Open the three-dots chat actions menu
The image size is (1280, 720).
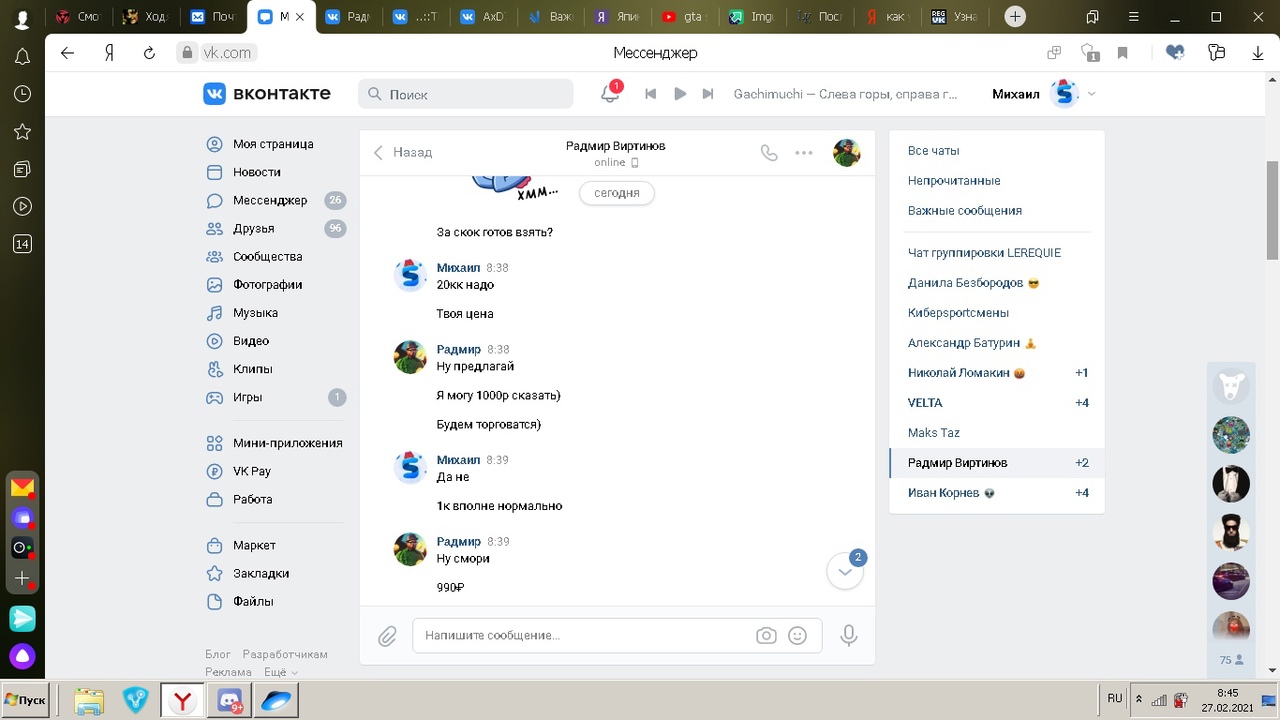click(804, 153)
